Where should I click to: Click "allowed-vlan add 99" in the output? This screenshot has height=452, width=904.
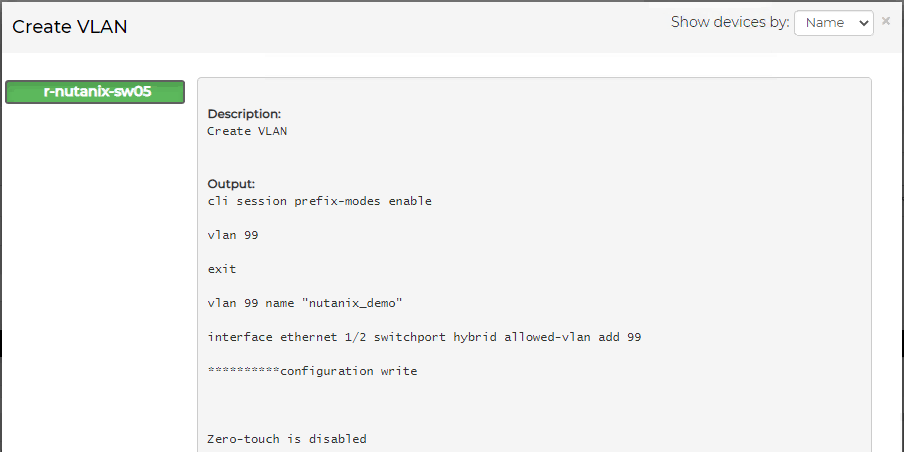point(572,337)
